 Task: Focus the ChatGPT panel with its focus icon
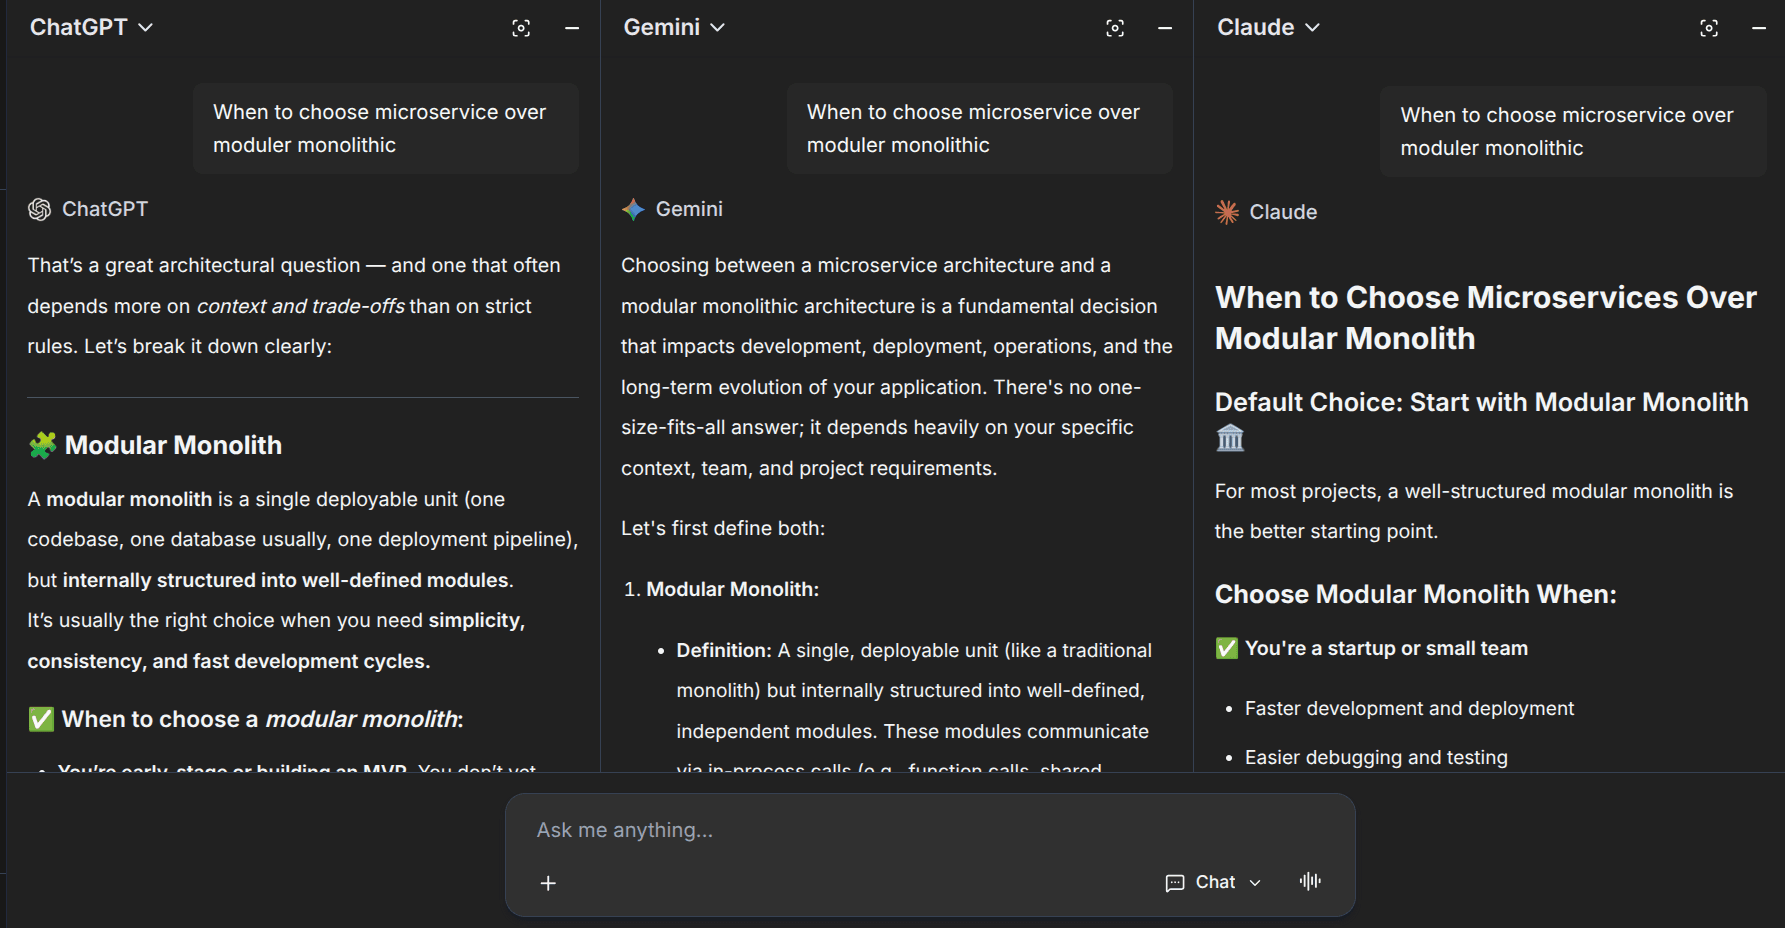521,28
